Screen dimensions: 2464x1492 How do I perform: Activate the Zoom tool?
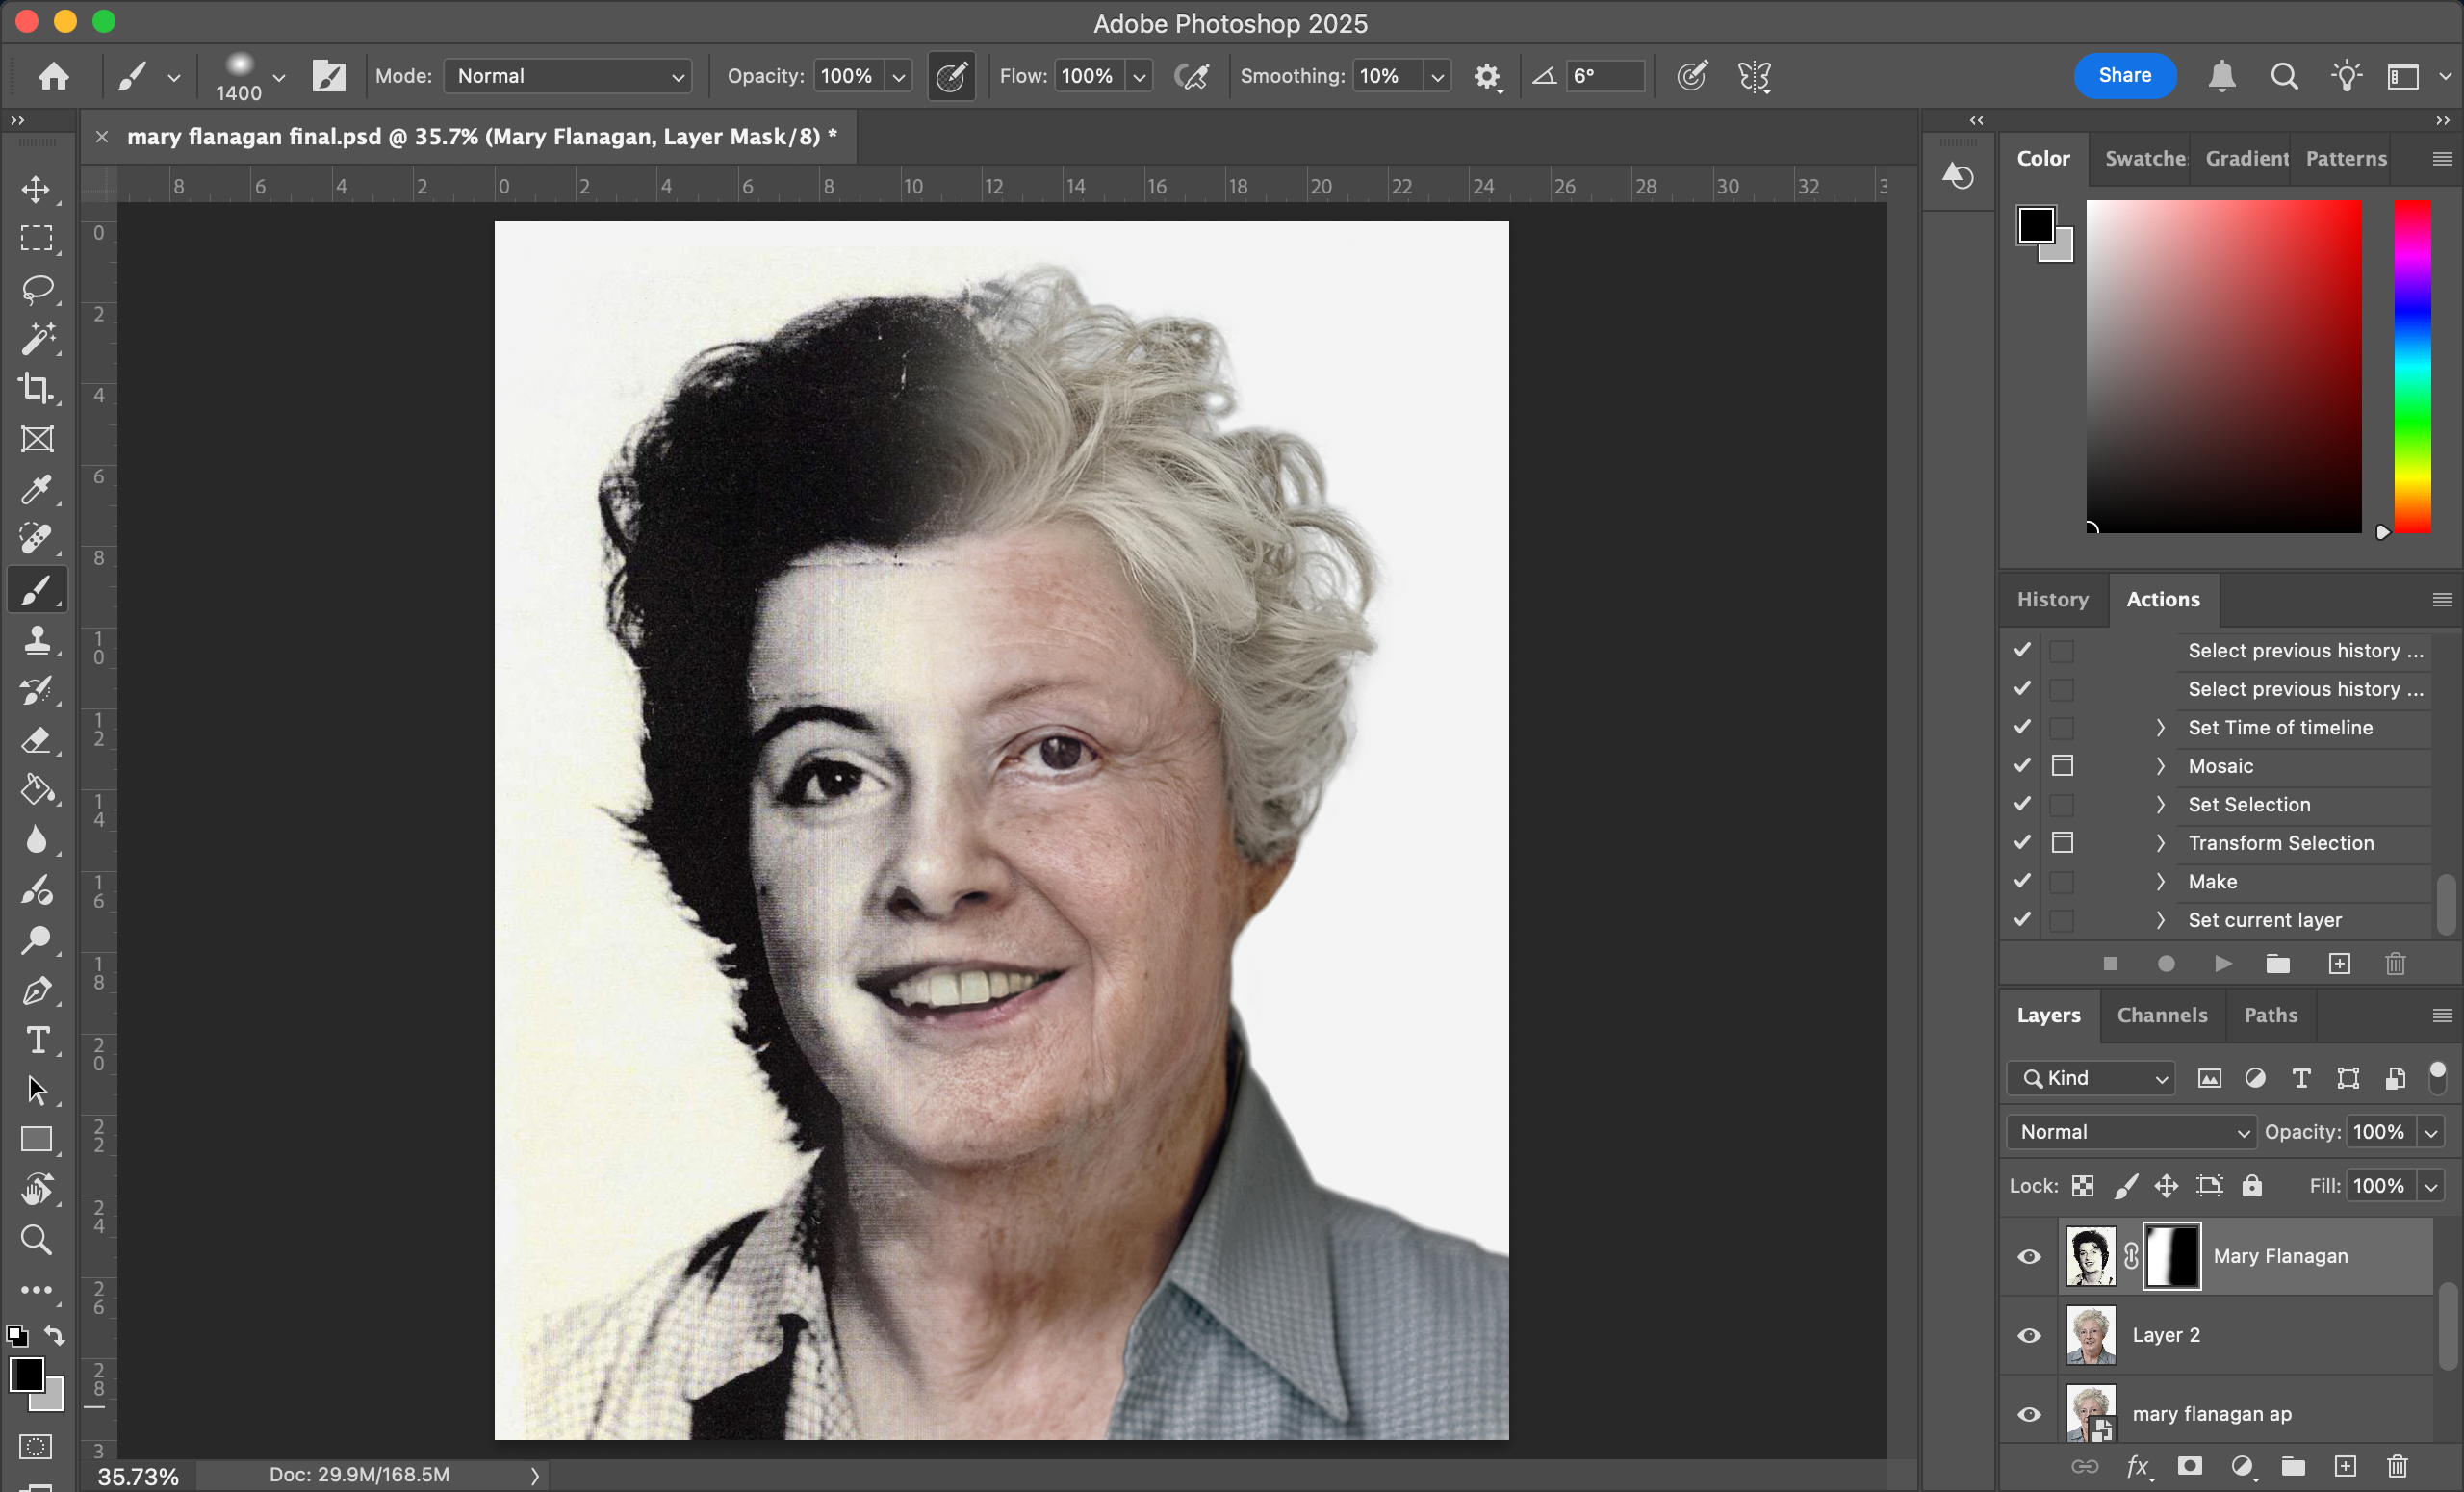(37, 1240)
